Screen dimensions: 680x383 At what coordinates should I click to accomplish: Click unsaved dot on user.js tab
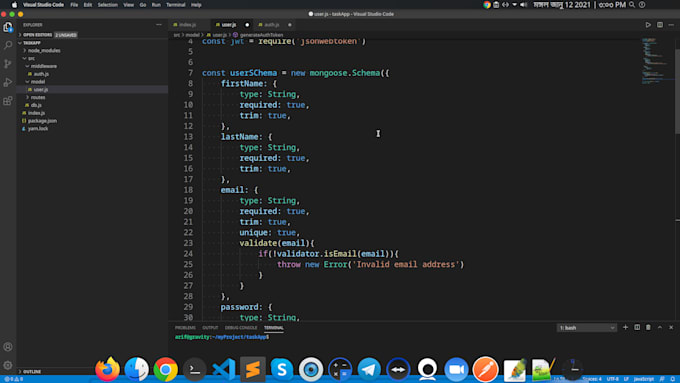point(247,25)
